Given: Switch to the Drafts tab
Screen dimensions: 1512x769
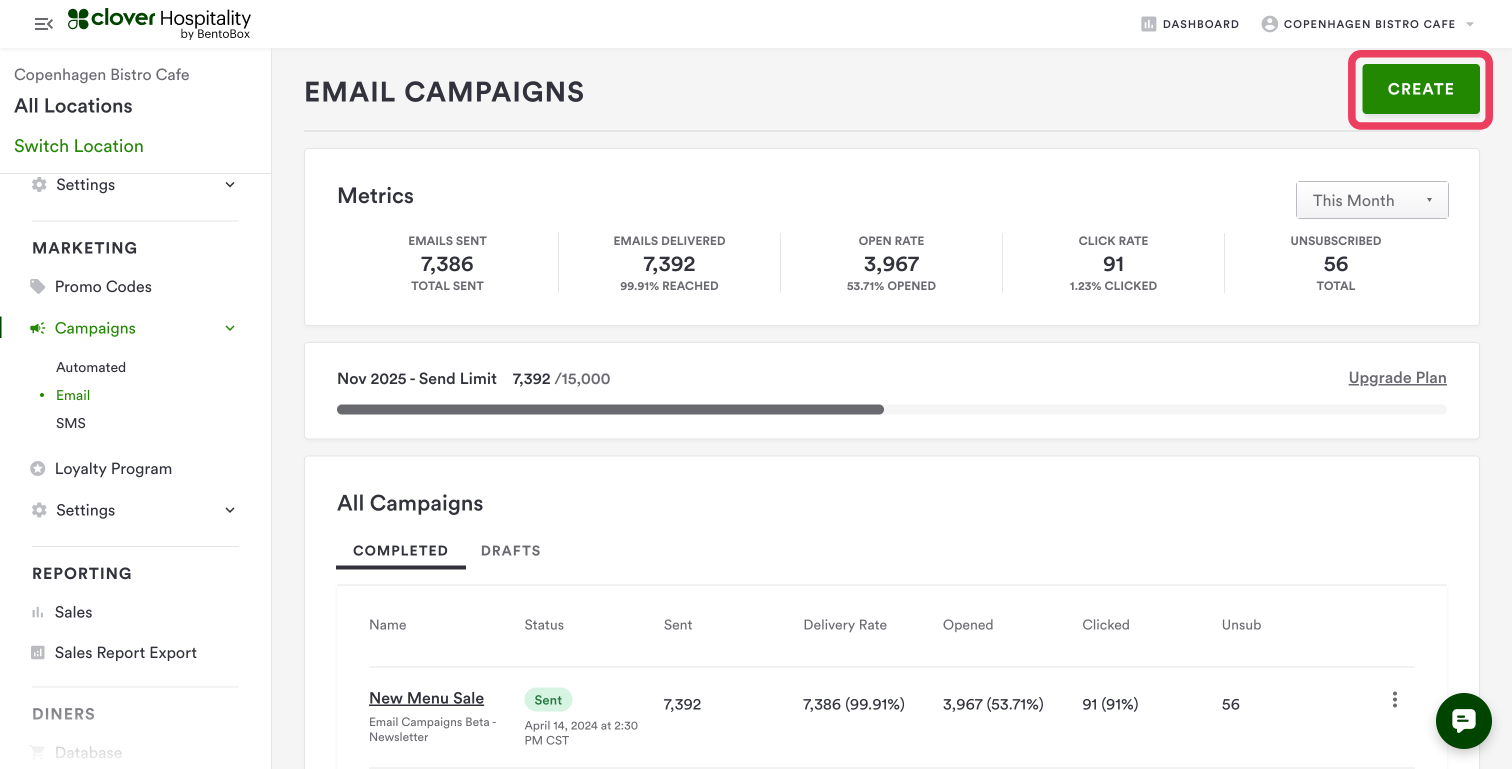Looking at the screenshot, I should point(510,551).
